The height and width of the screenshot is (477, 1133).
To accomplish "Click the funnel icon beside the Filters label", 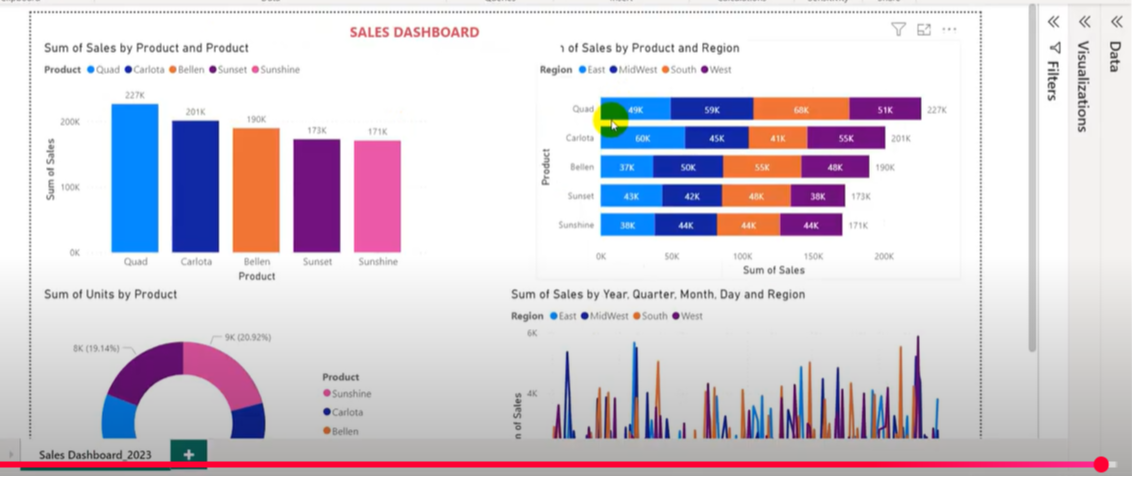I will tap(1054, 49).
